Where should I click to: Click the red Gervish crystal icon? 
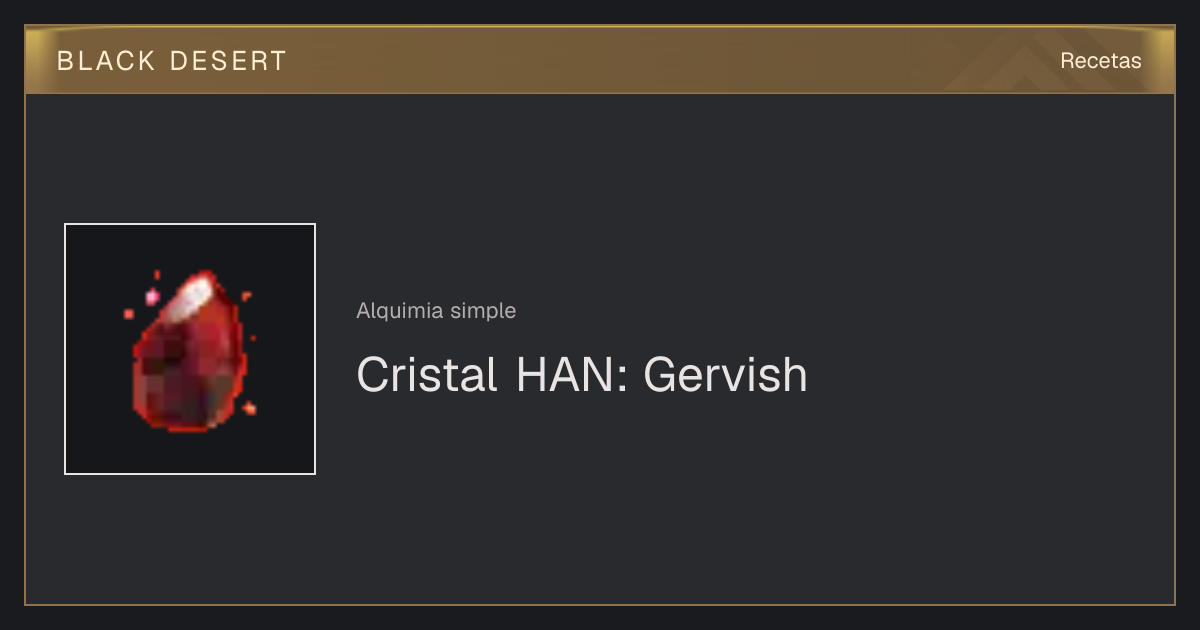click(190, 350)
